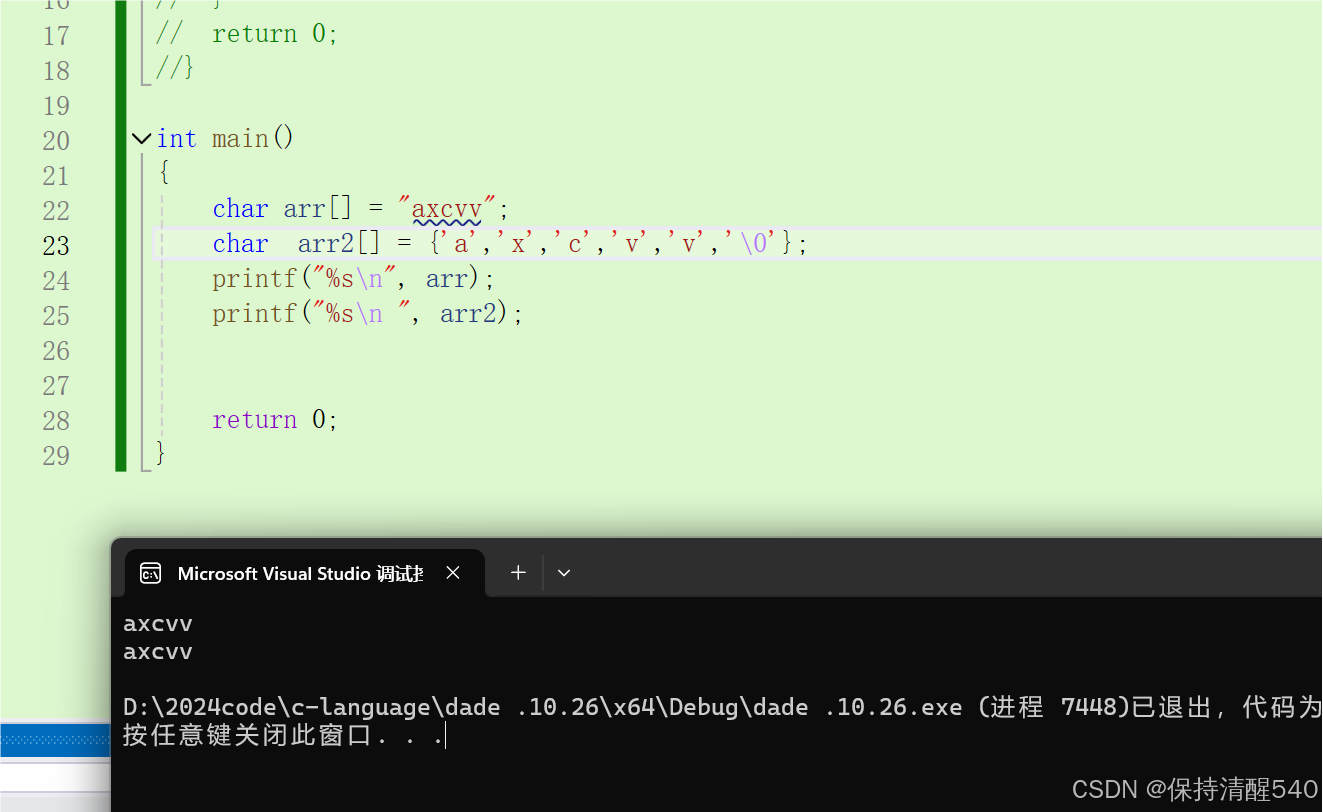Open a new terminal tab with the plus button
Viewport: 1323px width, 812px height.
coord(518,572)
